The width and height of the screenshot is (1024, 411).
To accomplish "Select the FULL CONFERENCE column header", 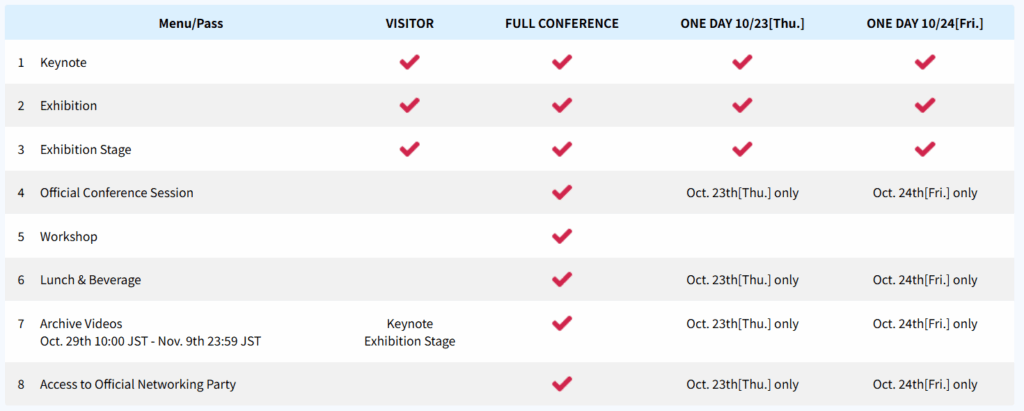I will coord(562,24).
